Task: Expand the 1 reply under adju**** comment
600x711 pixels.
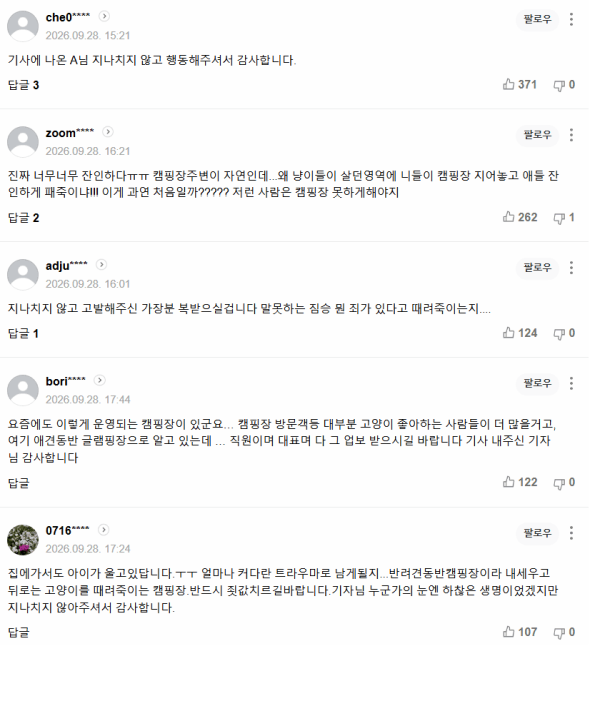Action: [23, 333]
